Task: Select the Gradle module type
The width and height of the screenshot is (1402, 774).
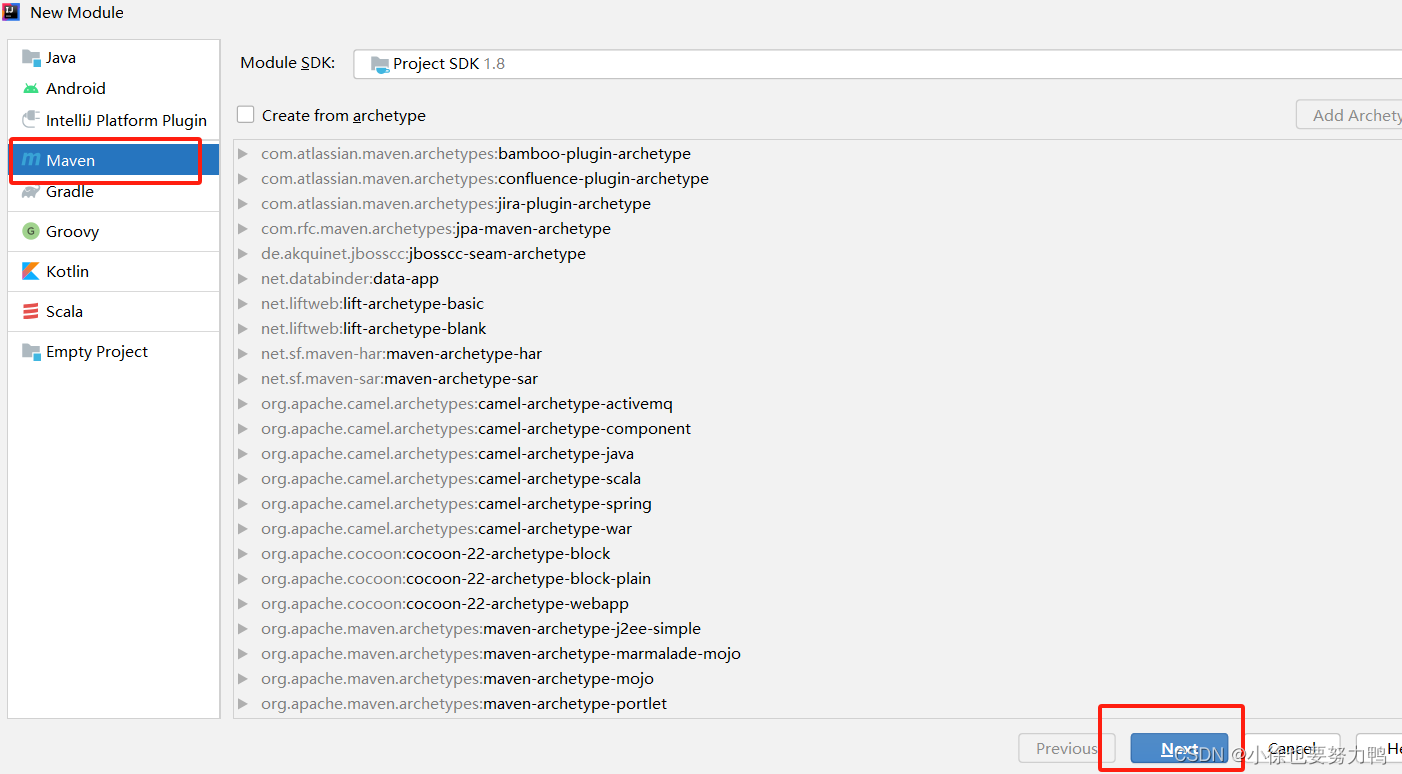Action: (114, 191)
